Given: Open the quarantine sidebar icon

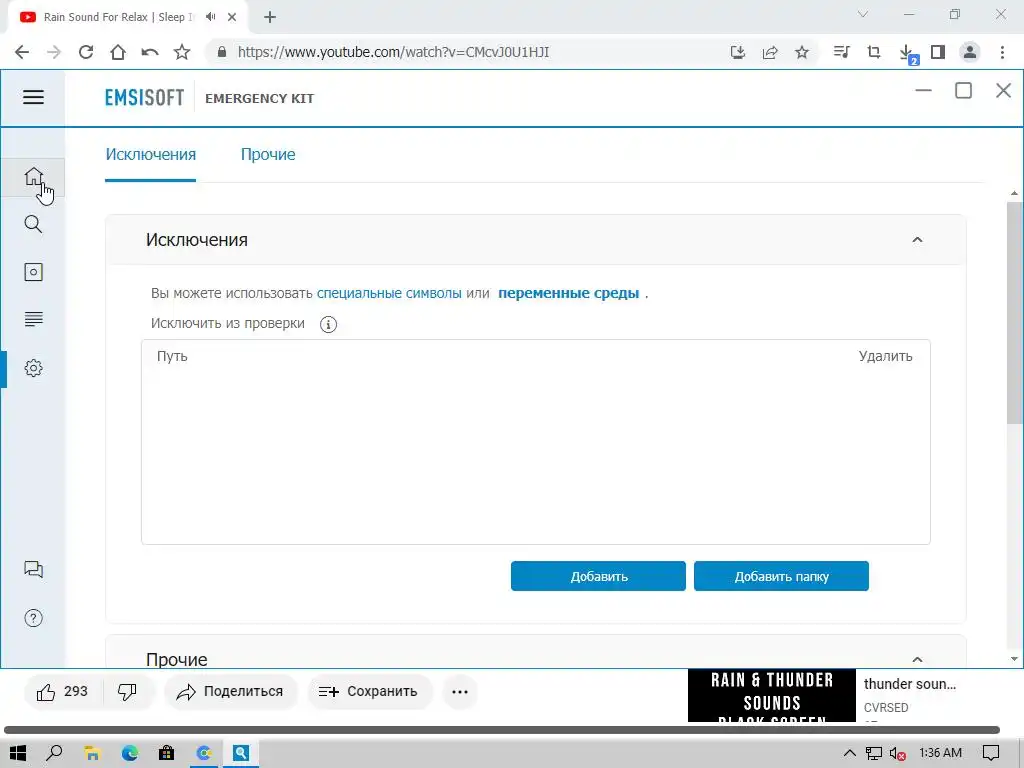Looking at the screenshot, I should click(33, 272).
